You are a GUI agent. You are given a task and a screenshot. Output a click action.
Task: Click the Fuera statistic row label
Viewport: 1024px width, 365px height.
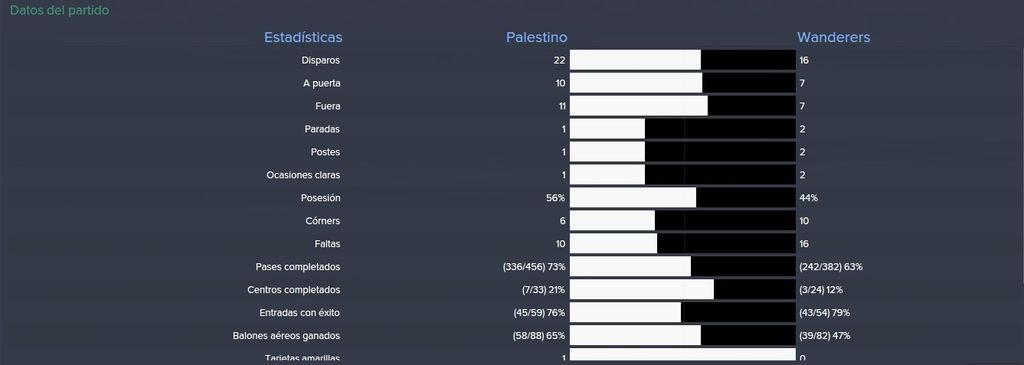coord(328,106)
